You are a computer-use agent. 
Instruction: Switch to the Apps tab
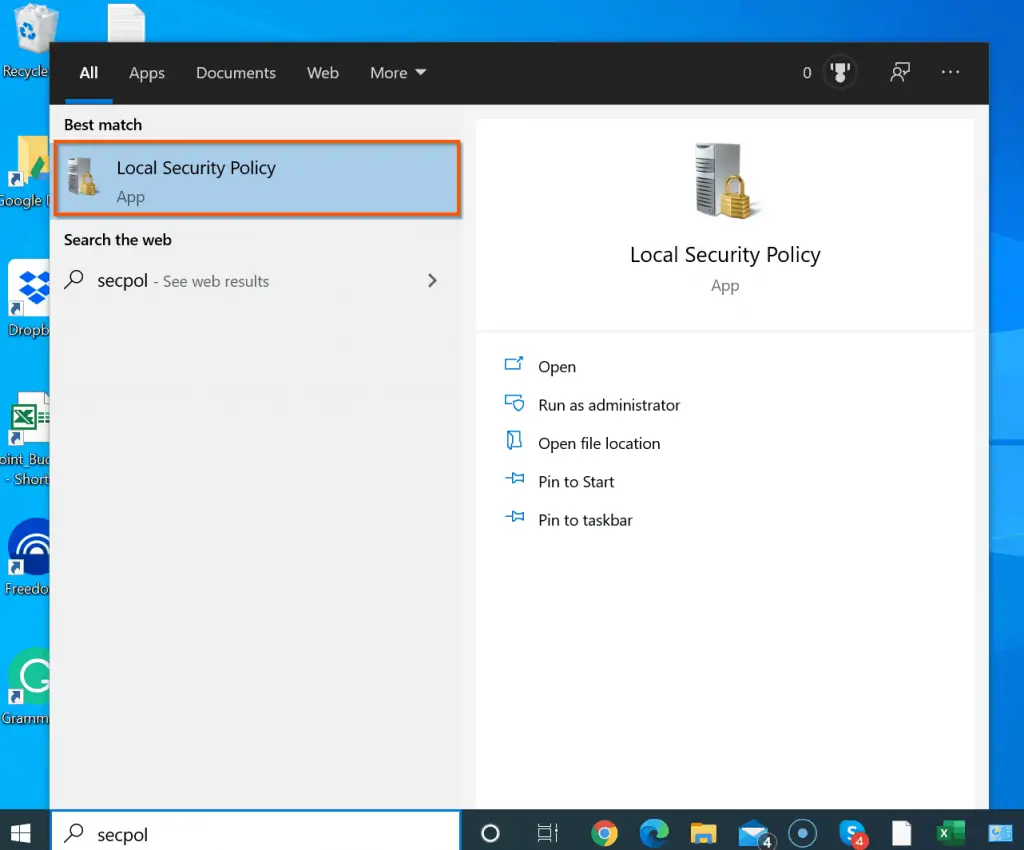click(146, 72)
